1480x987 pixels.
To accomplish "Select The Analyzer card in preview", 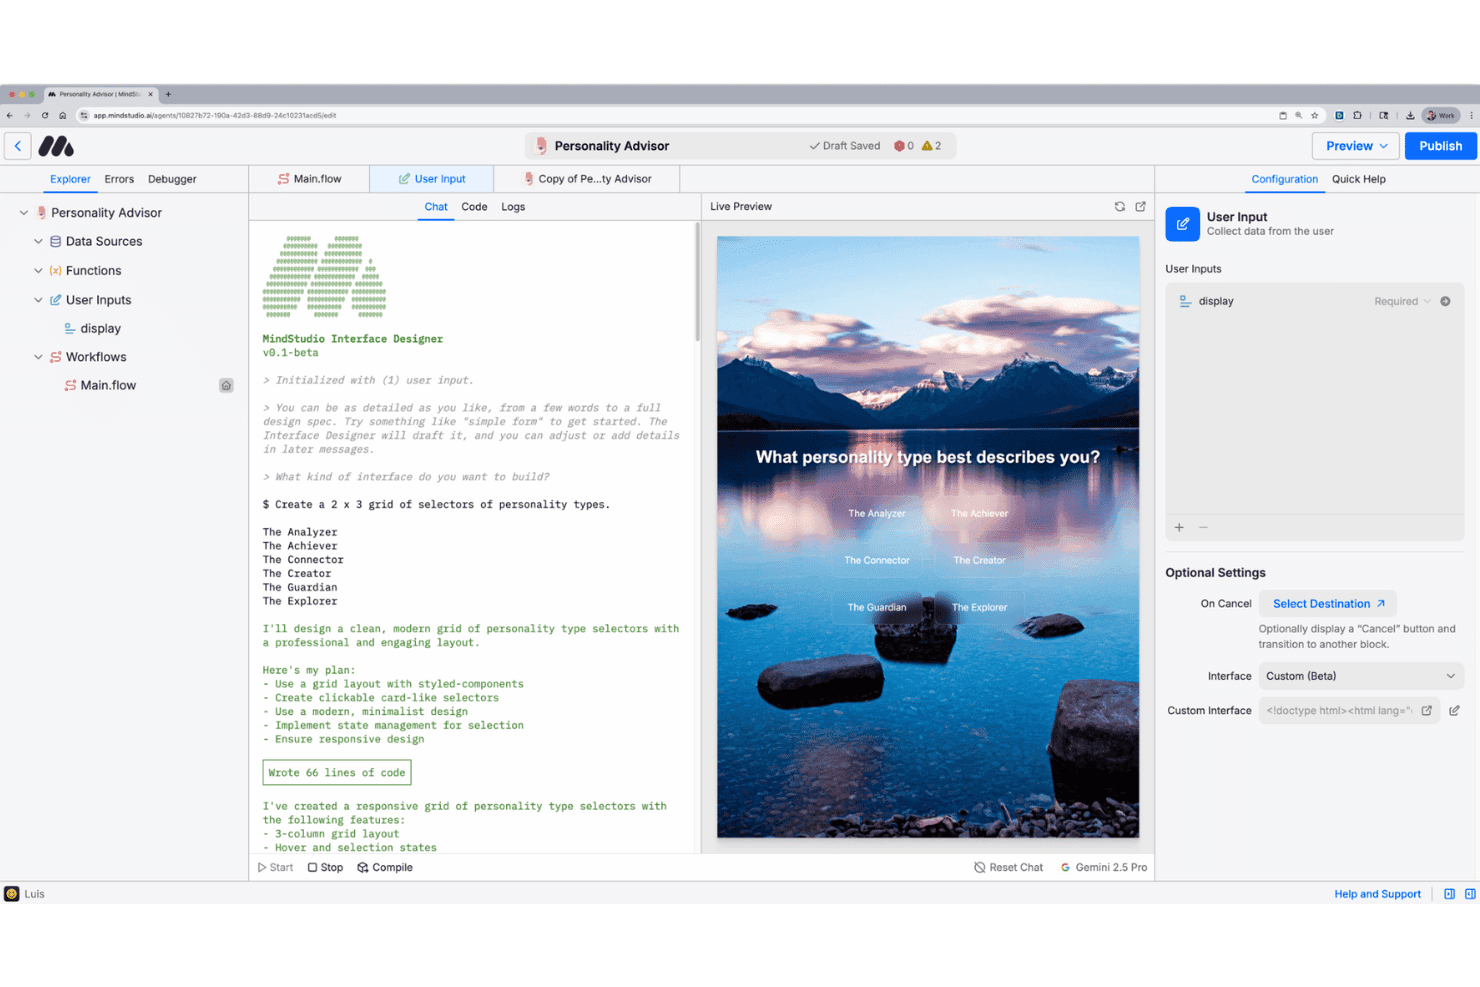I will 877,514.
